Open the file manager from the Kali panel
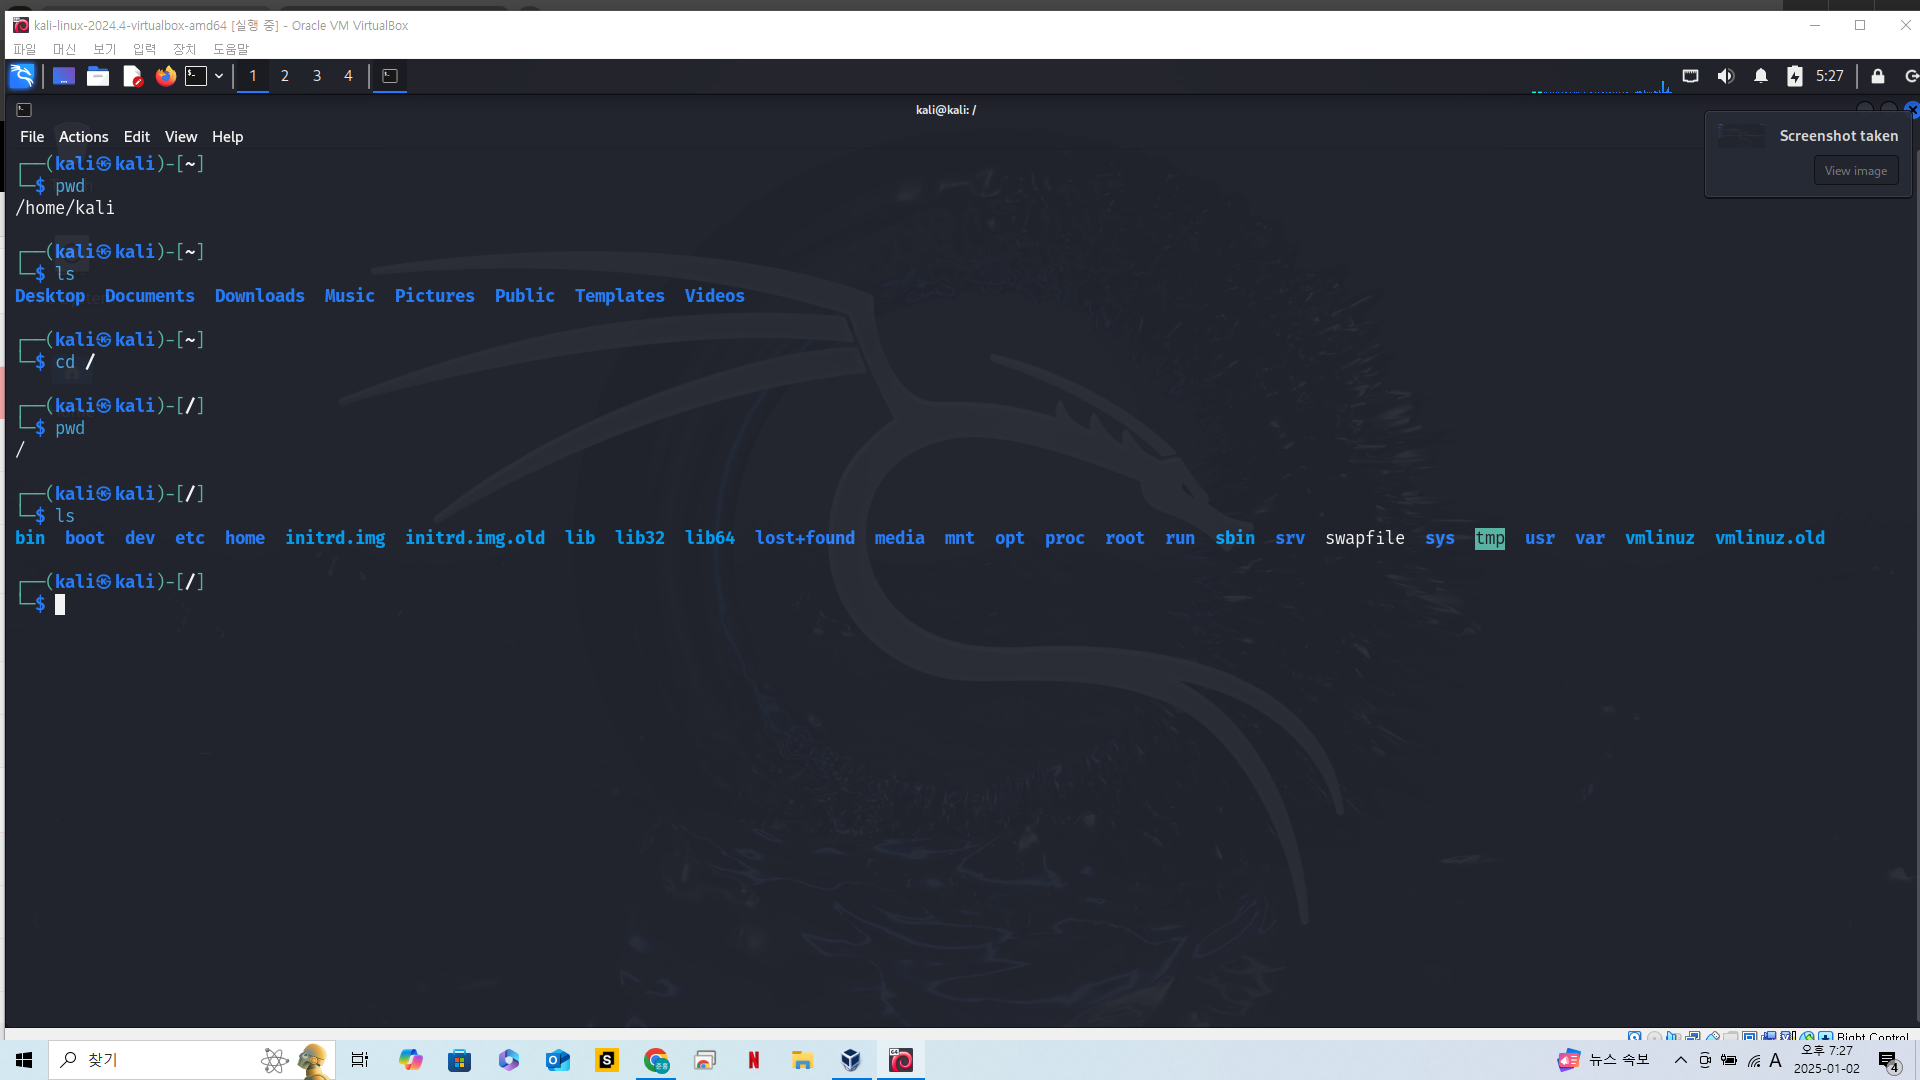The width and height of the screenshot is (1920, 1080). [98, 76]
